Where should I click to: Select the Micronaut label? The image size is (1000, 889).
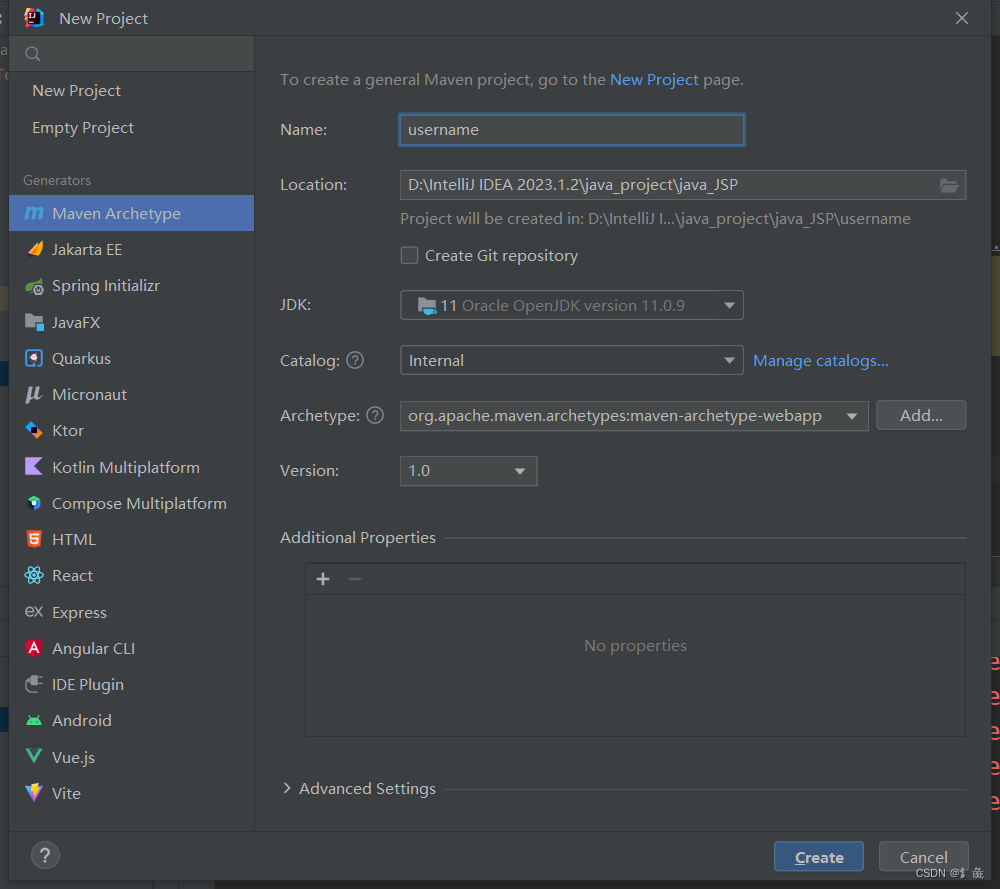(x=89, y=395)
